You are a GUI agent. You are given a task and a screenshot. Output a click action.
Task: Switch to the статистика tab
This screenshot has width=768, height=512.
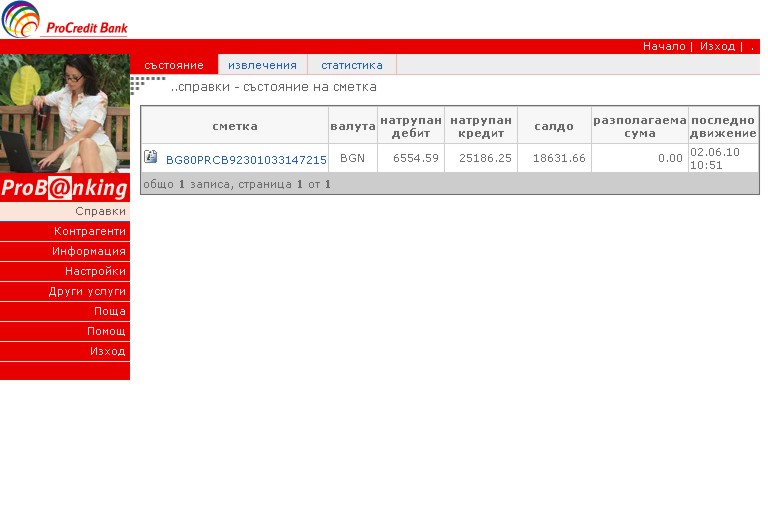point(352,65)
